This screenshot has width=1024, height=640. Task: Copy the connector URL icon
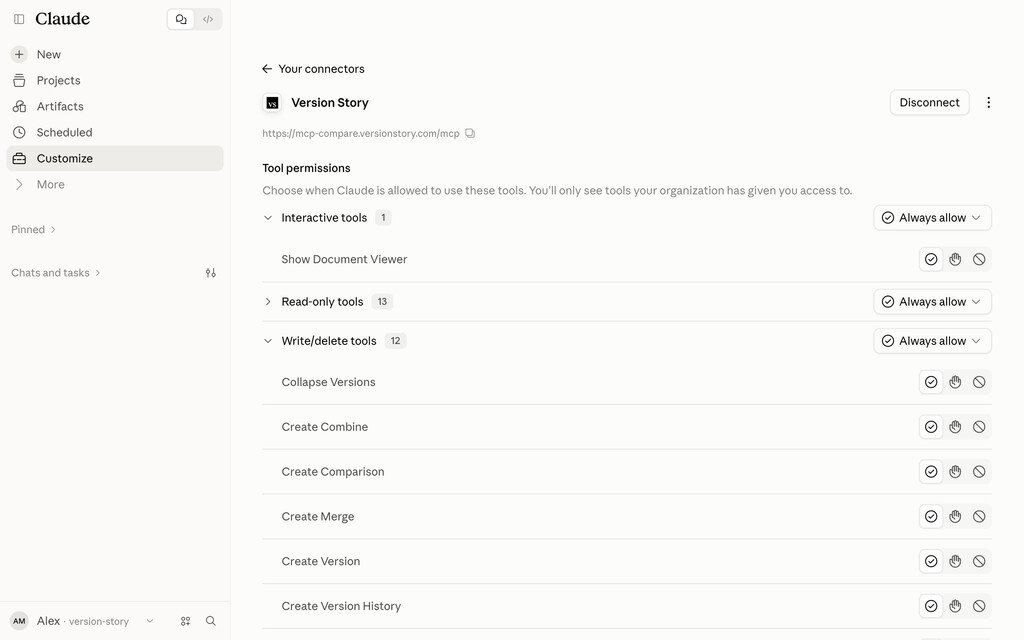(x=470, y=133)
